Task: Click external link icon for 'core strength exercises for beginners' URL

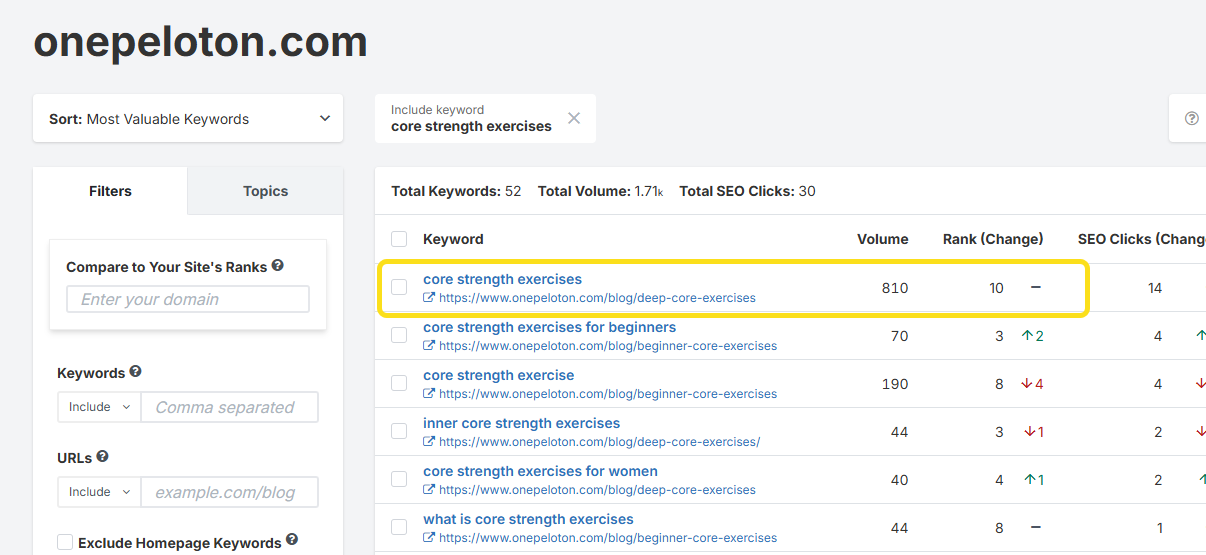Action: pyautogui.click(x=429, y=346)
